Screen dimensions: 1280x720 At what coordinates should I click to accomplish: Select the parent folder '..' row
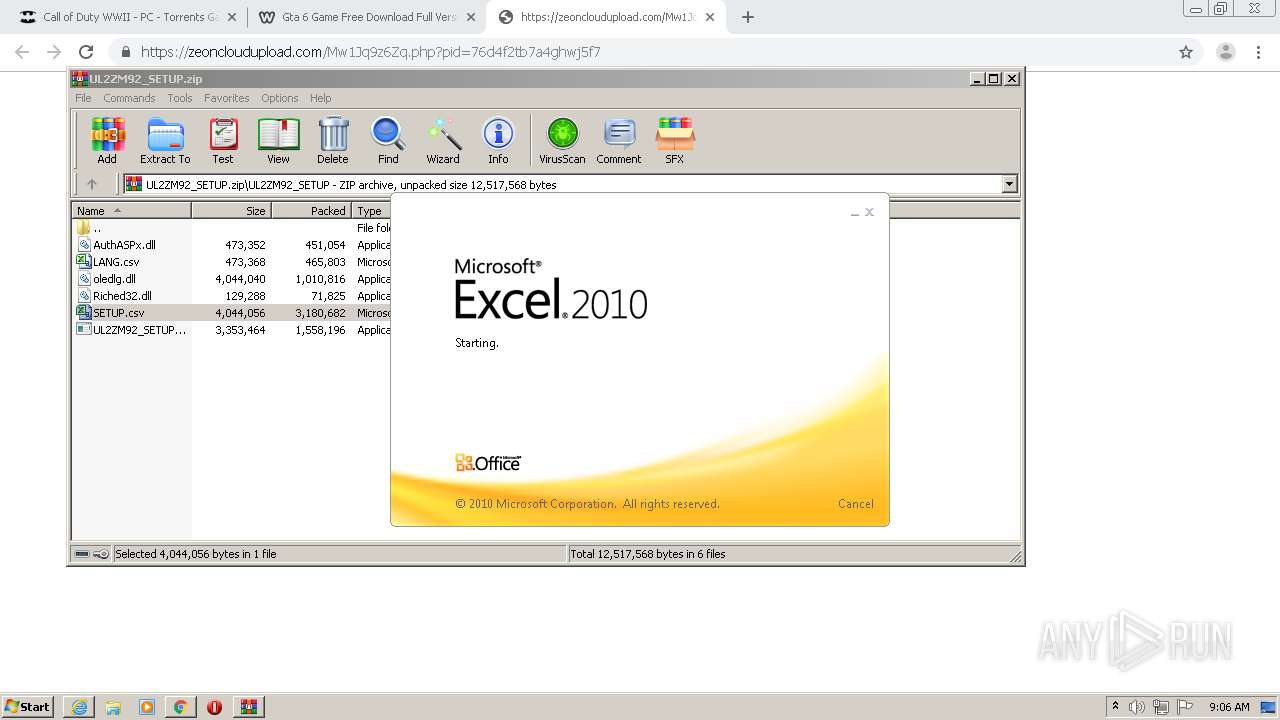(232, 228)
